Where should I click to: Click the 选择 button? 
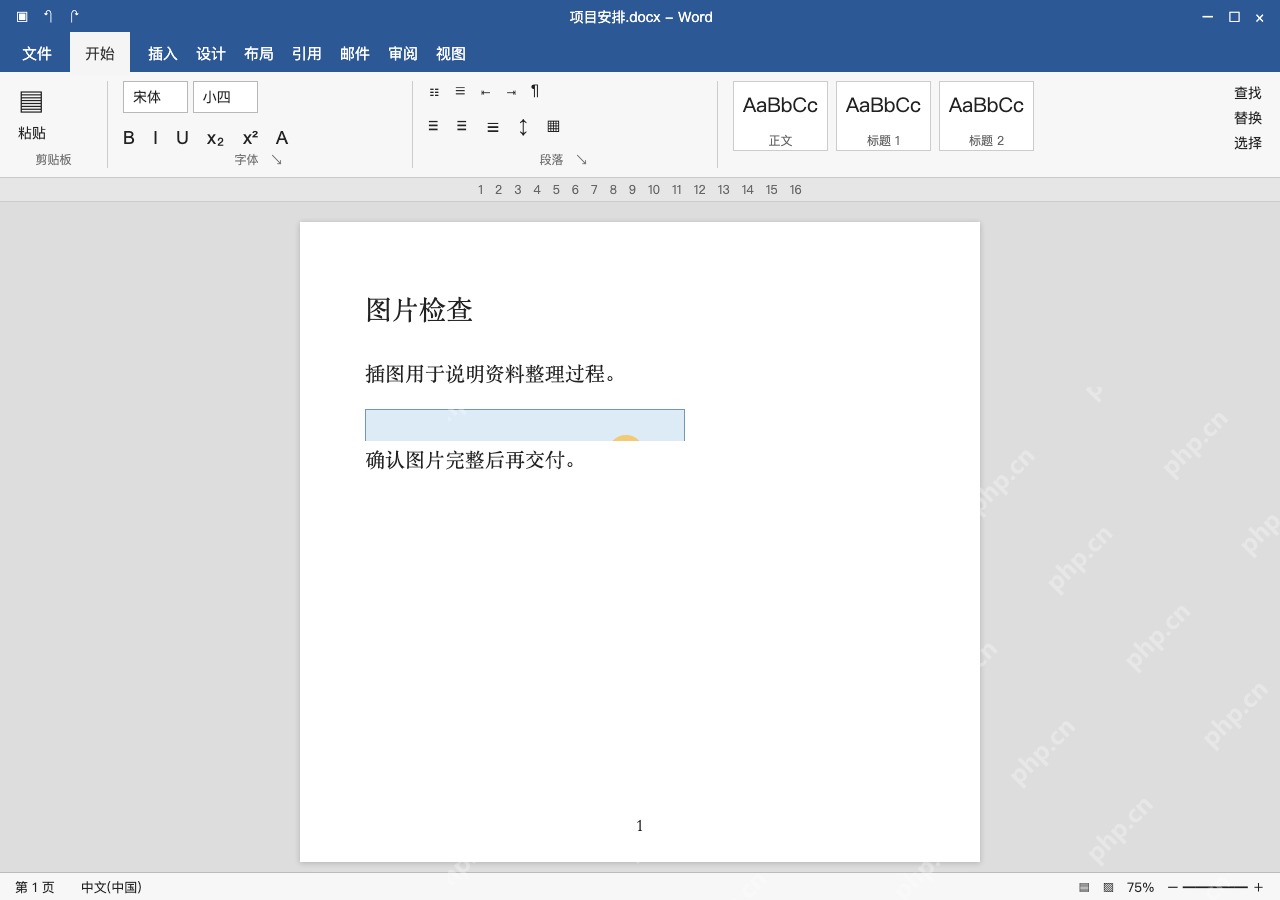1248,143
